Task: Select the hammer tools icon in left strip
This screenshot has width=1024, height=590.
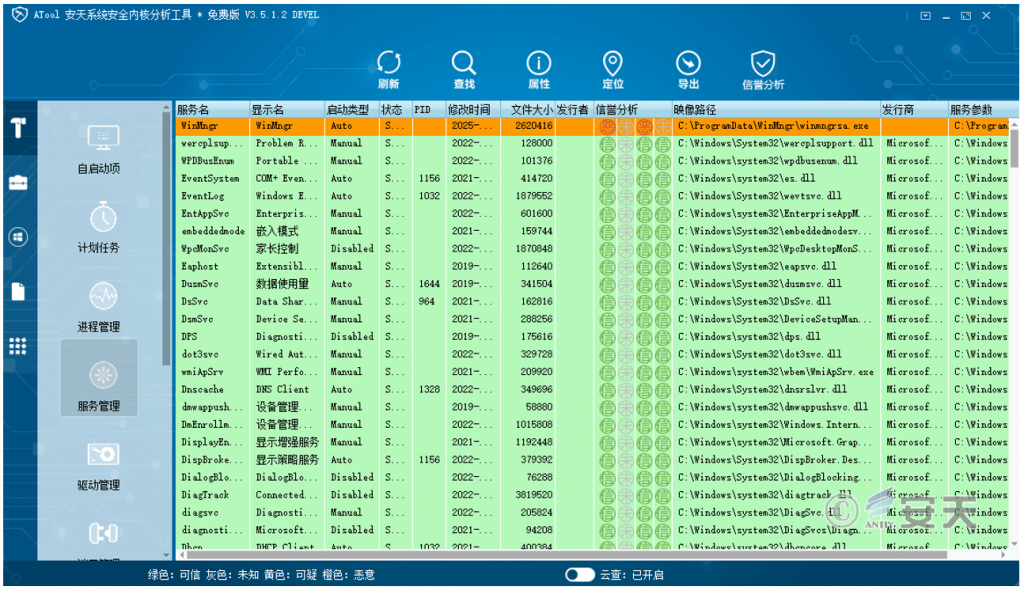Action: pos(18,127)
